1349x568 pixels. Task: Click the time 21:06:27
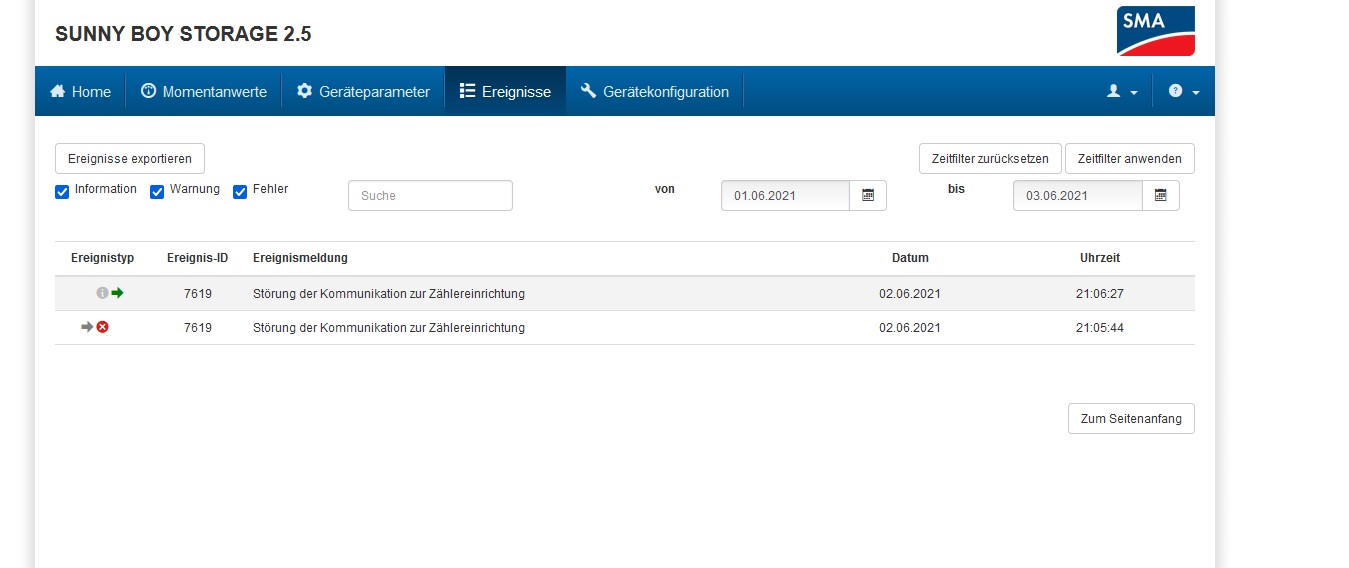1100,294
